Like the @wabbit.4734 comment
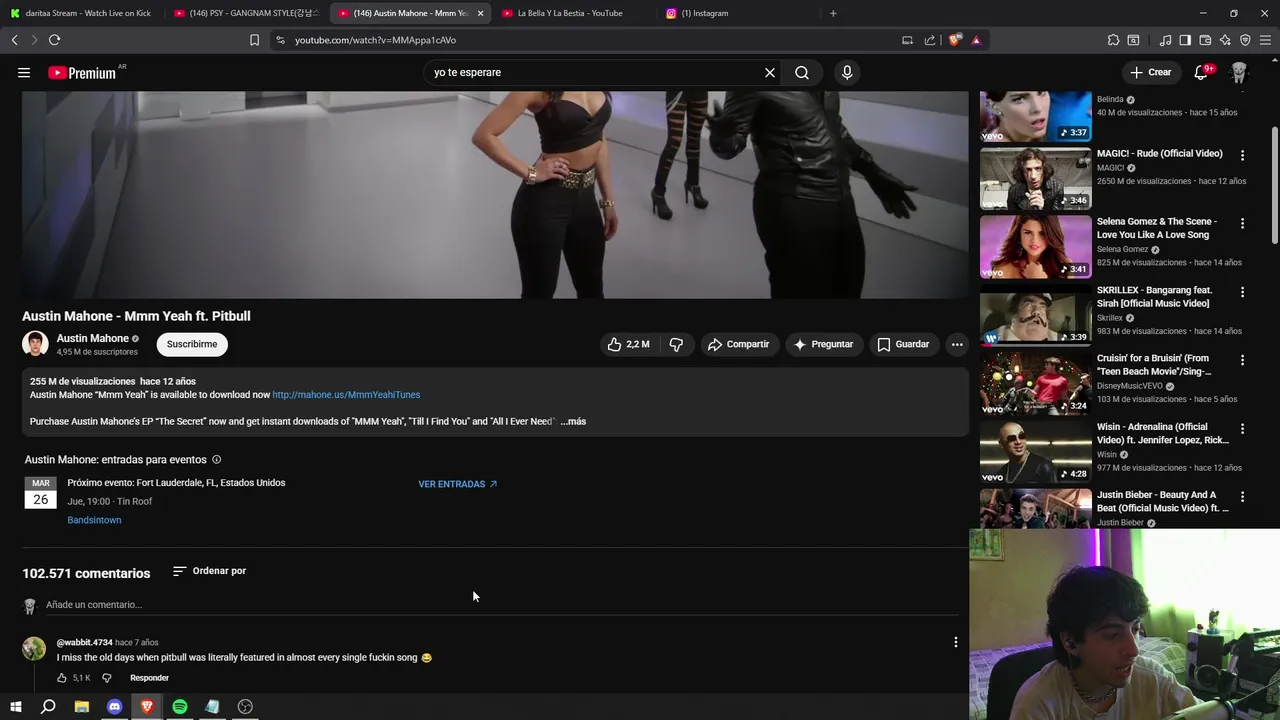 pyautogui.click(x=61, y=678)
